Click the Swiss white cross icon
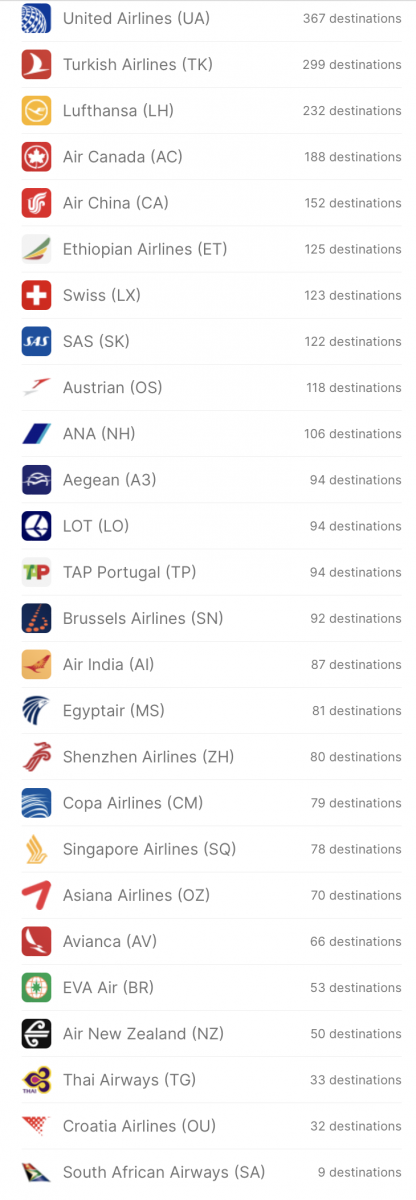 (37, 295)
